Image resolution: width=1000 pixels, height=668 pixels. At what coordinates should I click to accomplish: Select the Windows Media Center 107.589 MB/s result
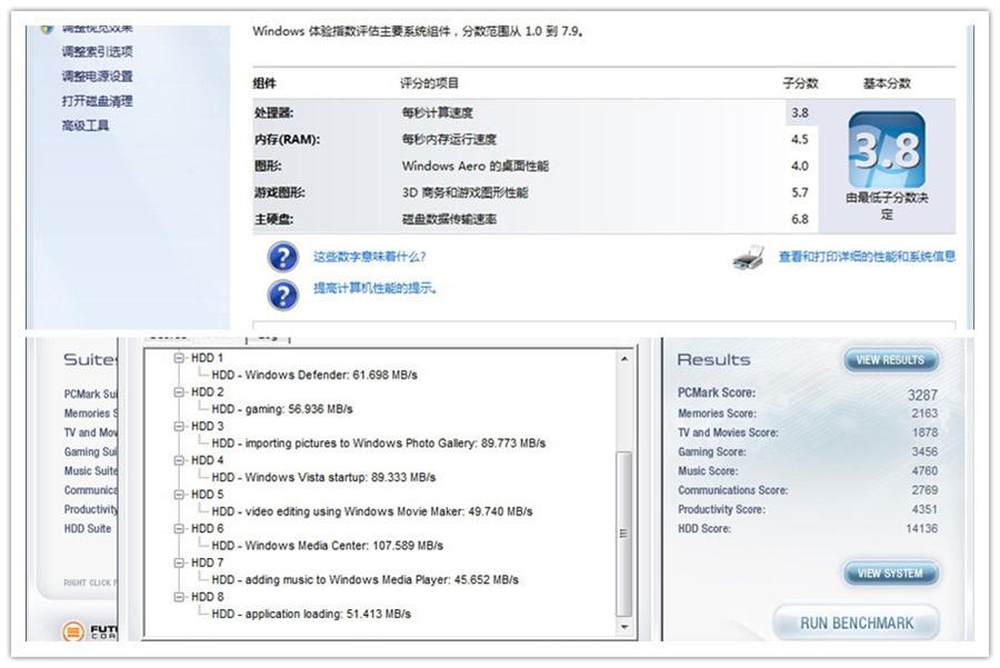(327, 546)
